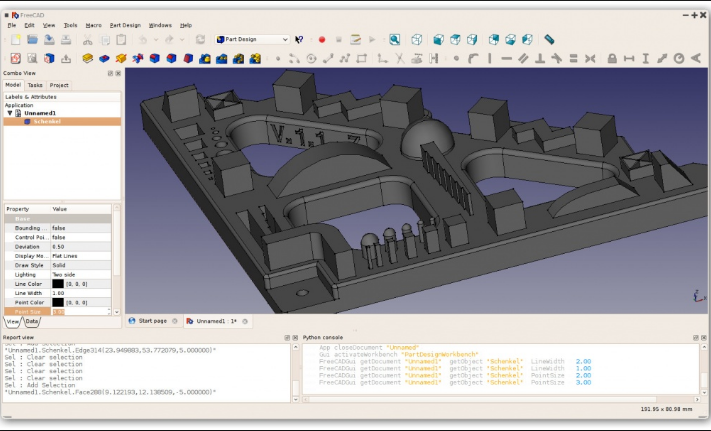
Task: Change the Display Mode 'Flat Lines' value
Action: tap(81, 256)
